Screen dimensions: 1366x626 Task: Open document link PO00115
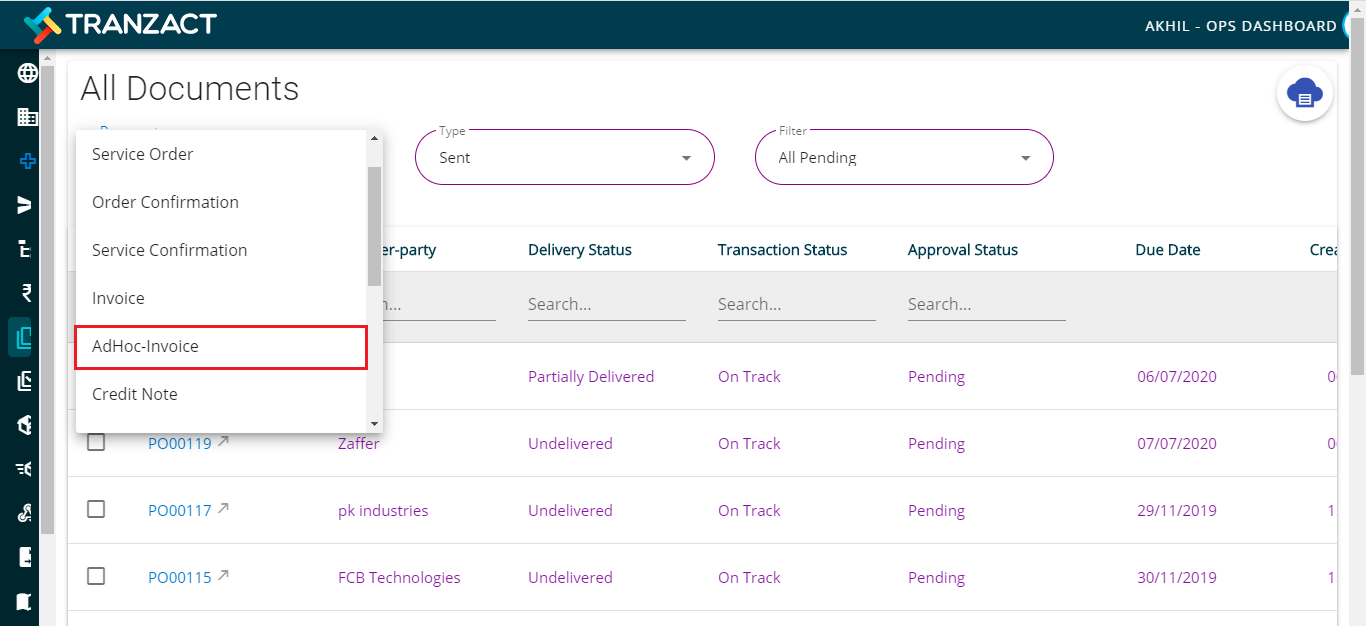pos(180,577)
